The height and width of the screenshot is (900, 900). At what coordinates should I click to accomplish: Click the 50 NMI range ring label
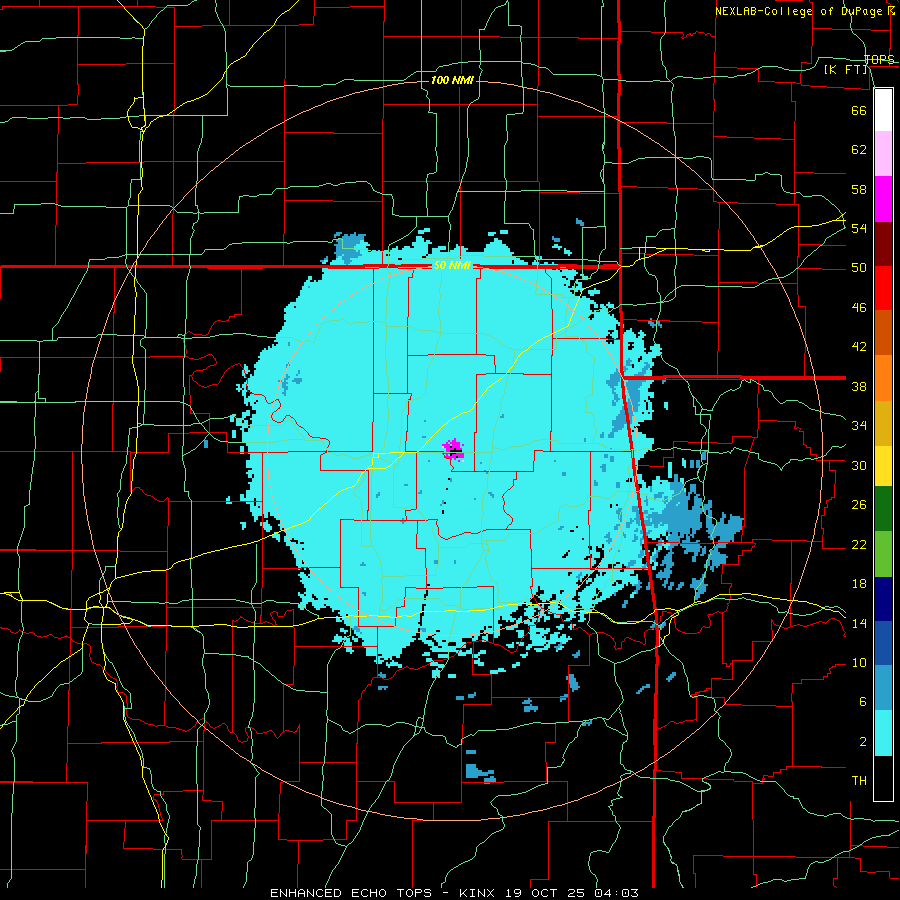click(x=452, y=265)
